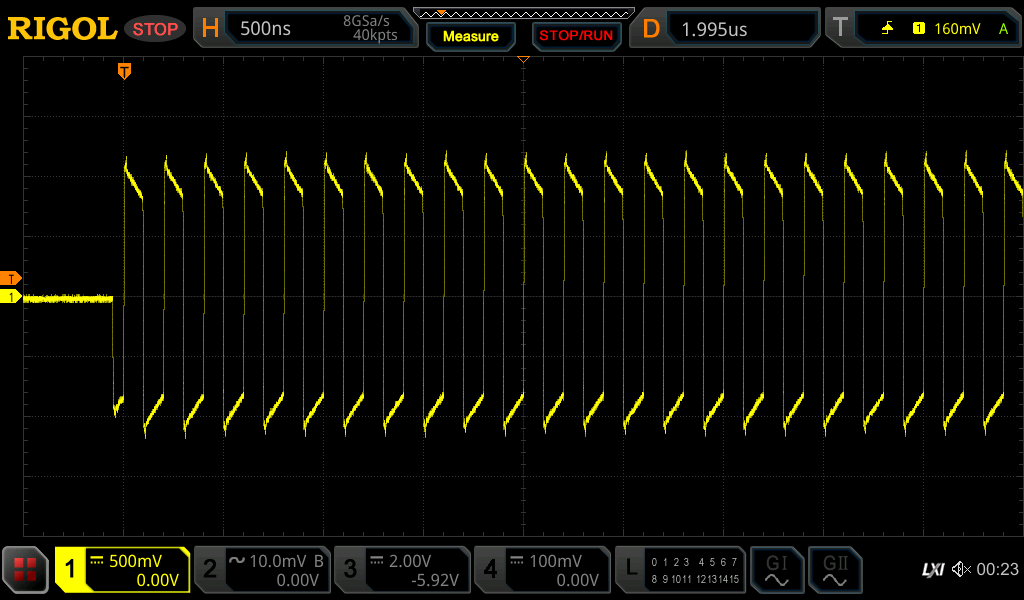Click the waveform memory position bar
The width and height of the screenshot is (1024, 600).
524,13
